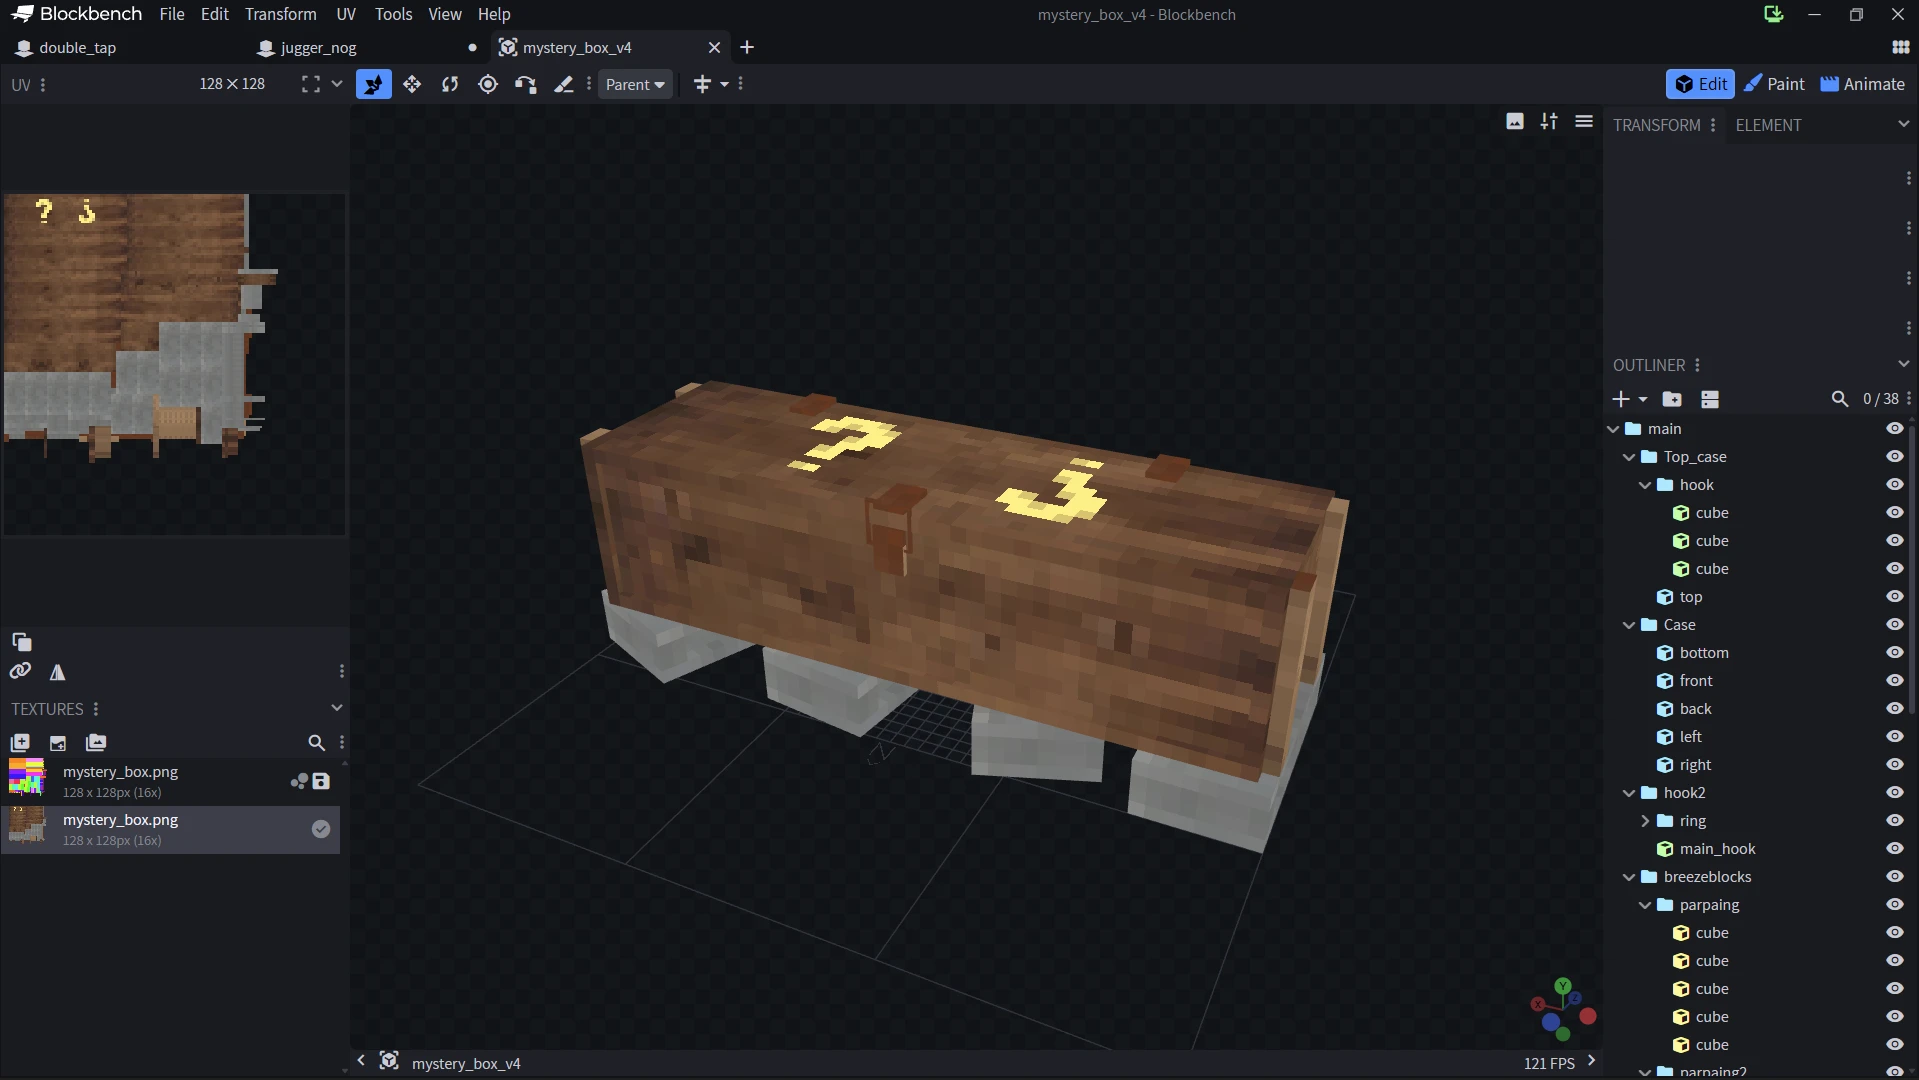Toggle outliner more options icon
This screenshot has height=1080, width=1919.
(x=1710, y=399)
